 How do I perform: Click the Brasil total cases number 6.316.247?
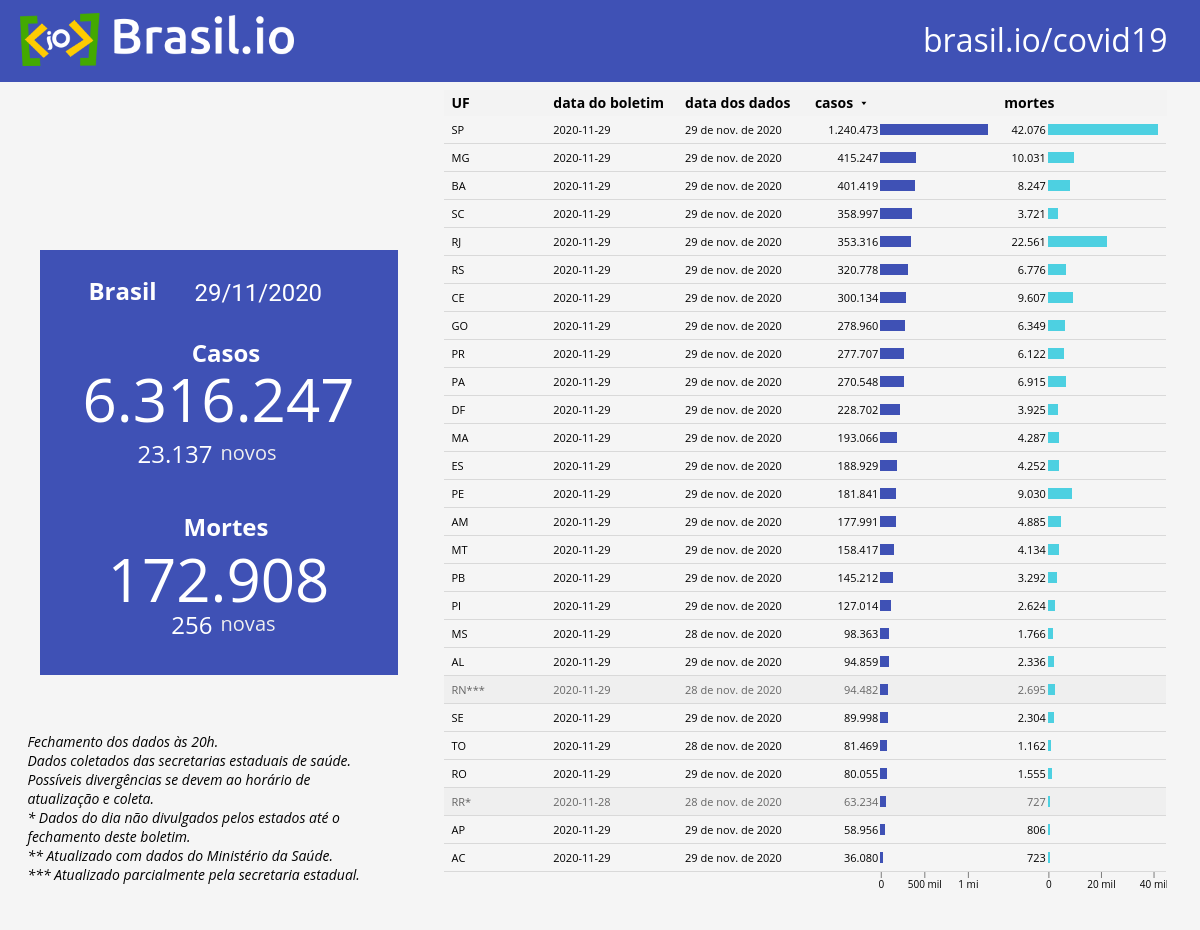[218, 401]
